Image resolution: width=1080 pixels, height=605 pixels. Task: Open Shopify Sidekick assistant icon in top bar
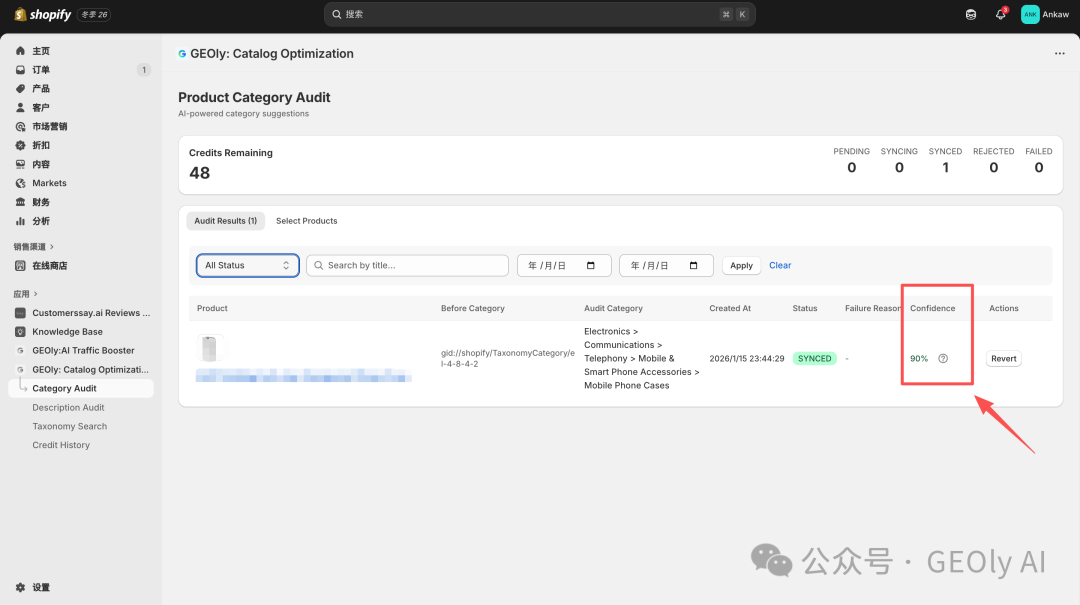[970, 14]
